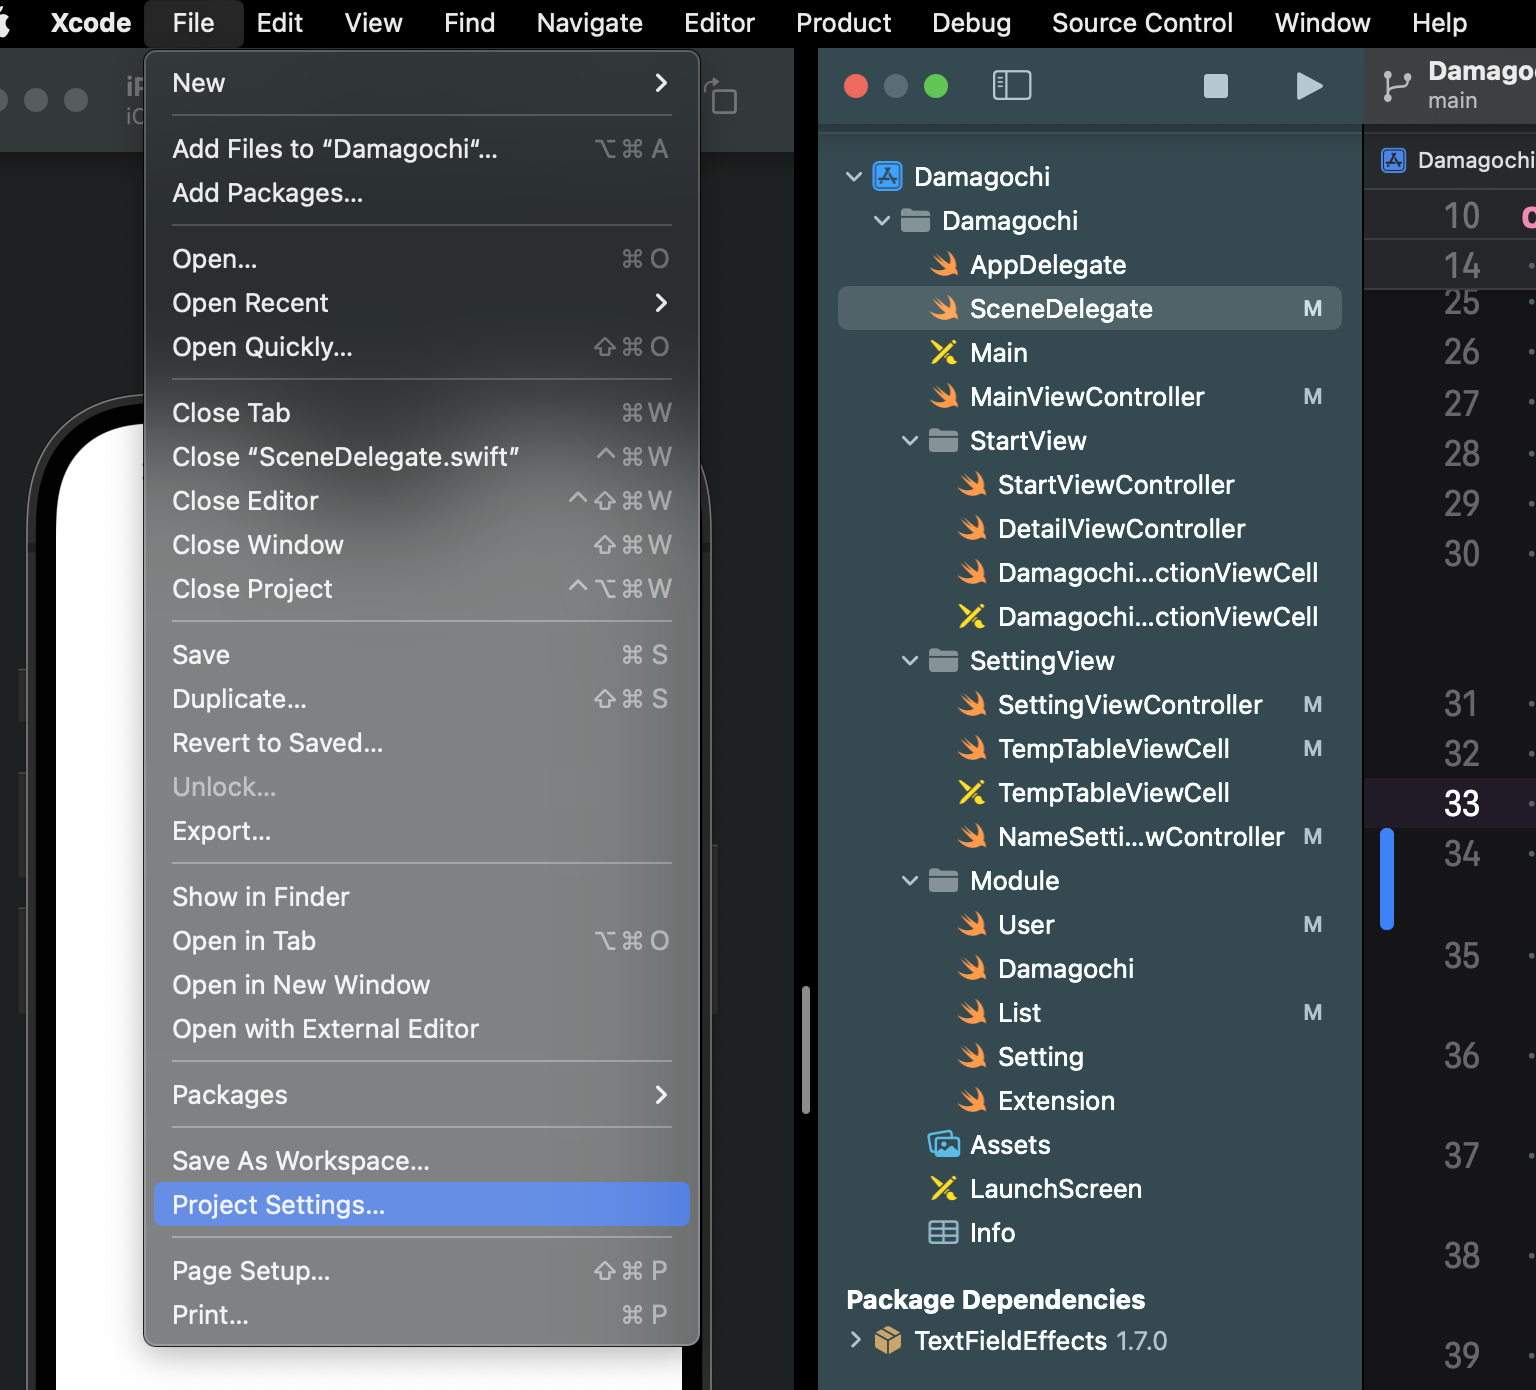Collapse the Damagochi project root
The height and width of the screenshot is (1390, 1536).
[854, 176]
